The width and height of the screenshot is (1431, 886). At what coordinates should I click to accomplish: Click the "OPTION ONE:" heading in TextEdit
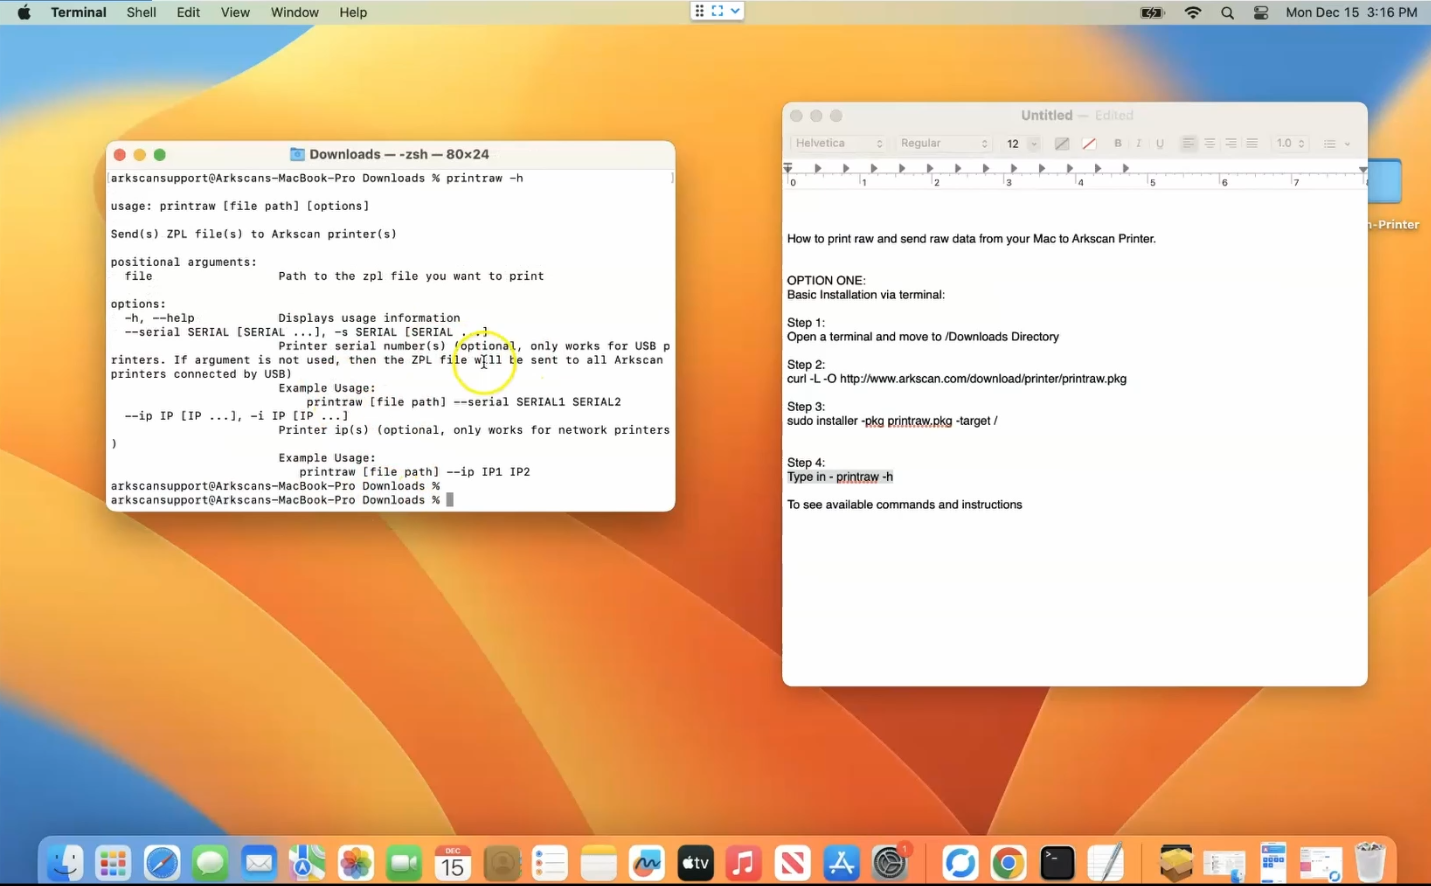pos(826,281)
